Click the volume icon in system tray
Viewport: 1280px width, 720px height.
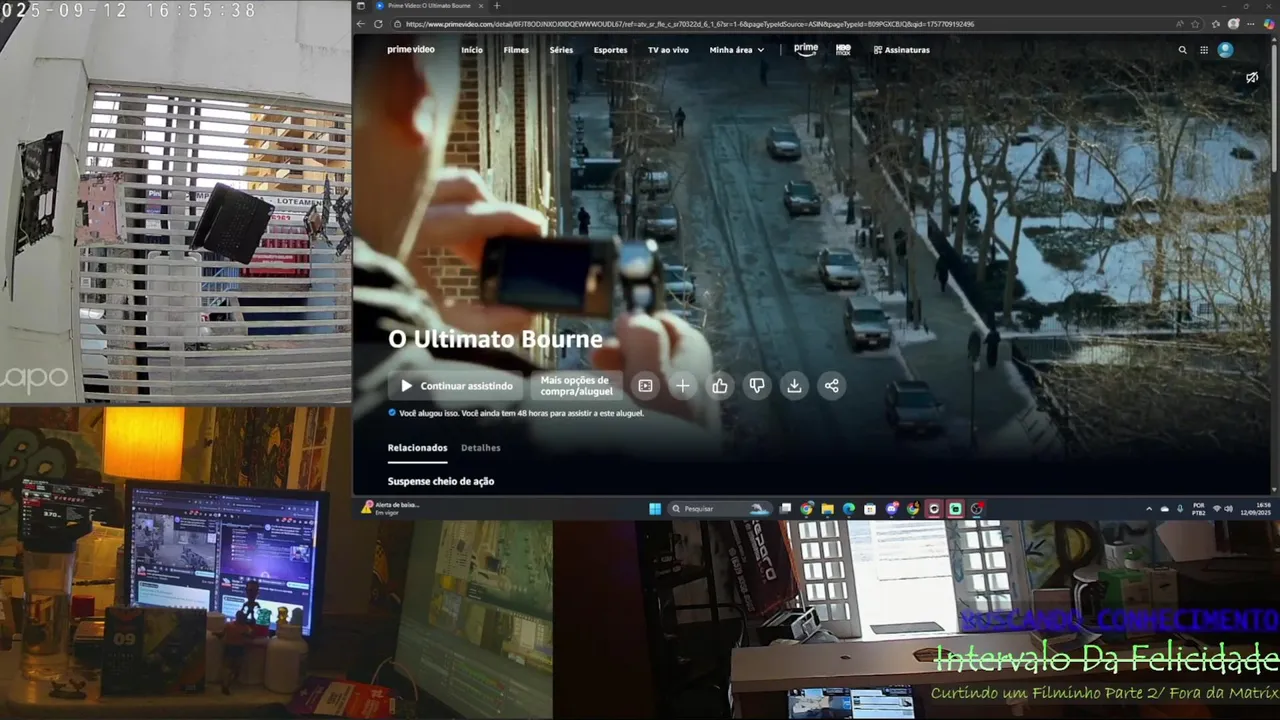point(1229,509)
